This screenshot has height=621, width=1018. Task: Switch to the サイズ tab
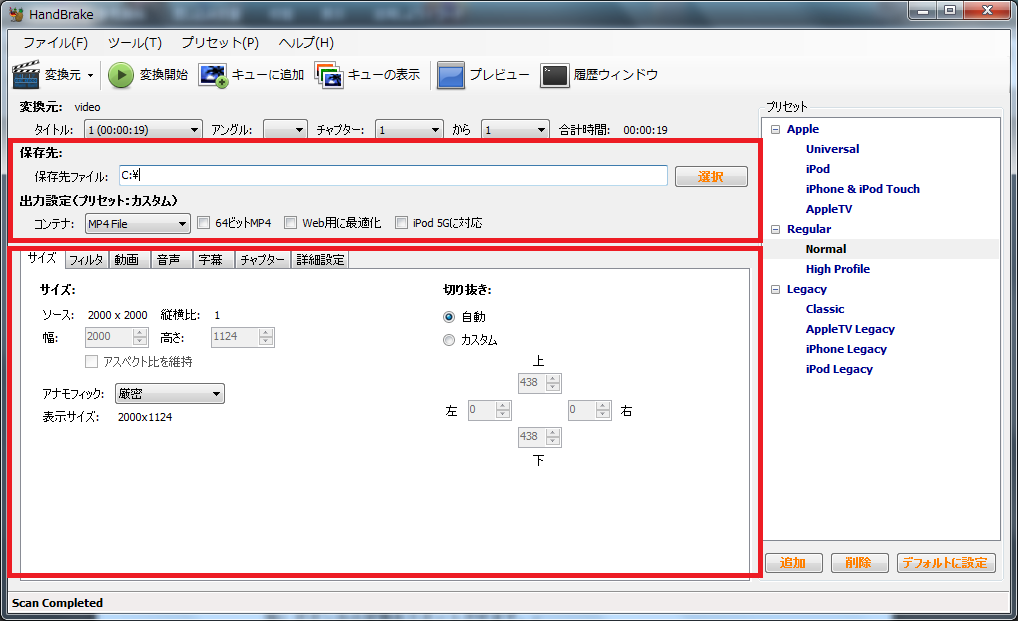click(x=42, y=258)
